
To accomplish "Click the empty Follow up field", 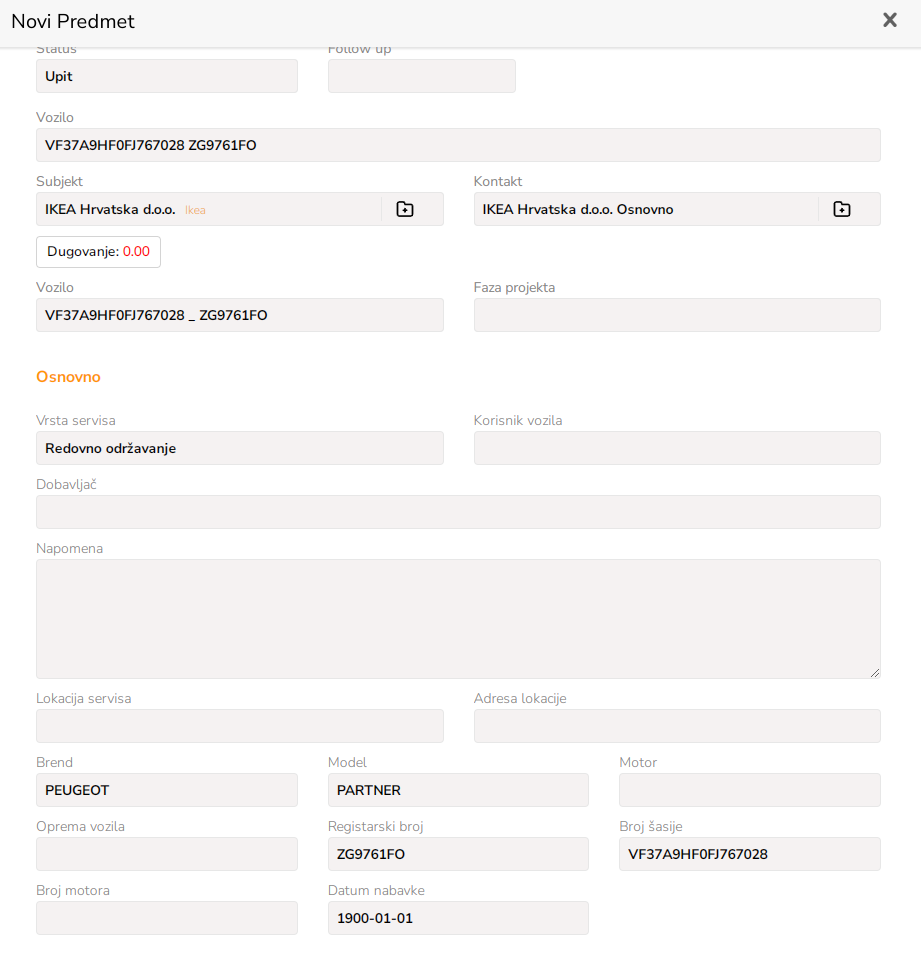I will (422, 76).
